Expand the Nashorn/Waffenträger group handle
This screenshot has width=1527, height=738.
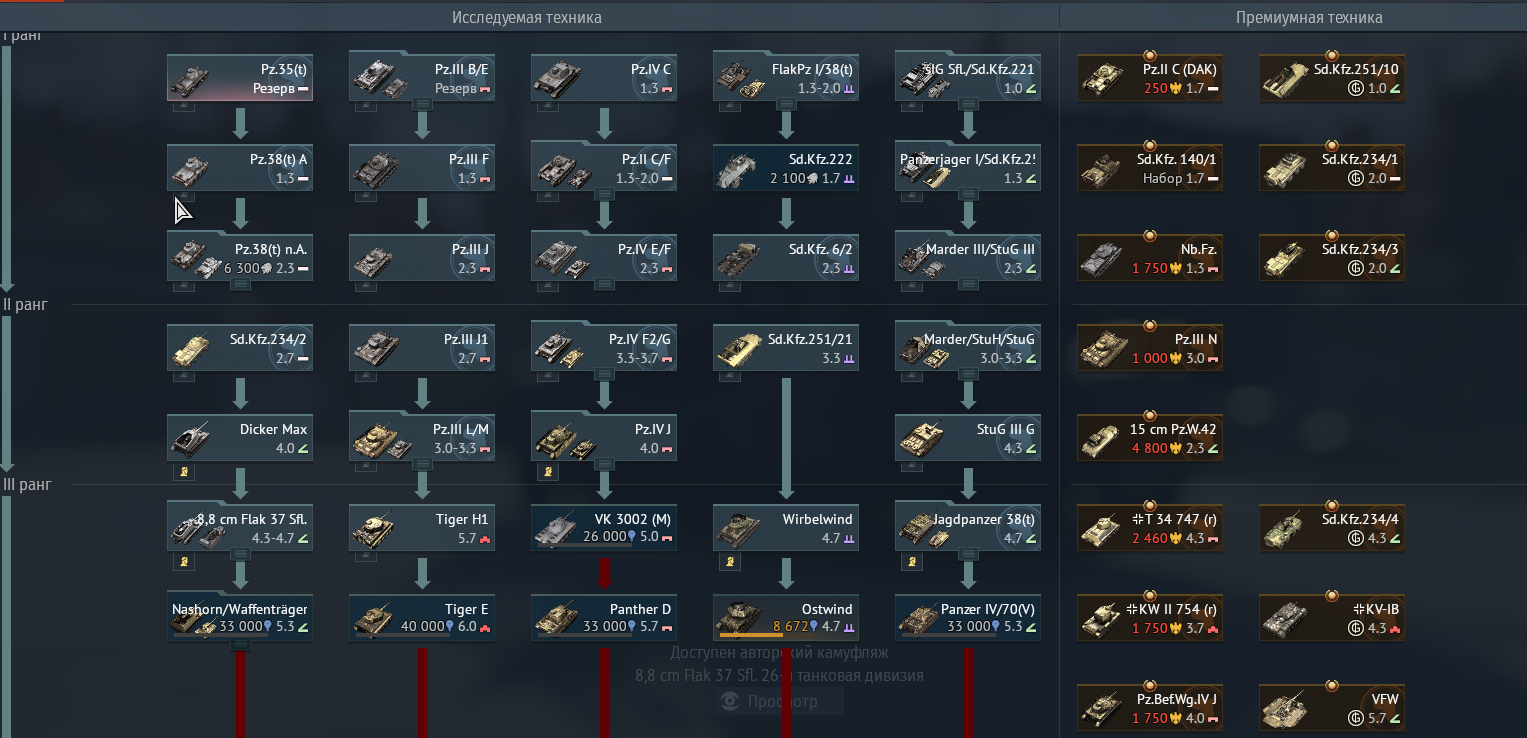pos(240,645)
